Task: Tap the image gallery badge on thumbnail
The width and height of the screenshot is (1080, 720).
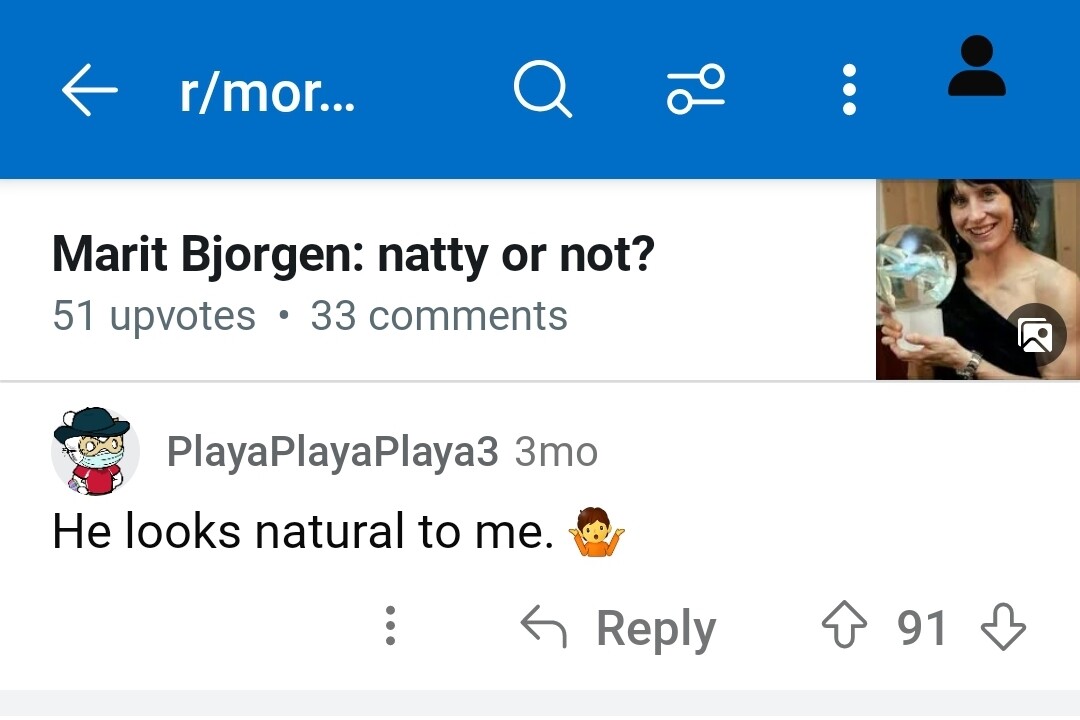Action: pyautogui.click(x=1036, y=336)
